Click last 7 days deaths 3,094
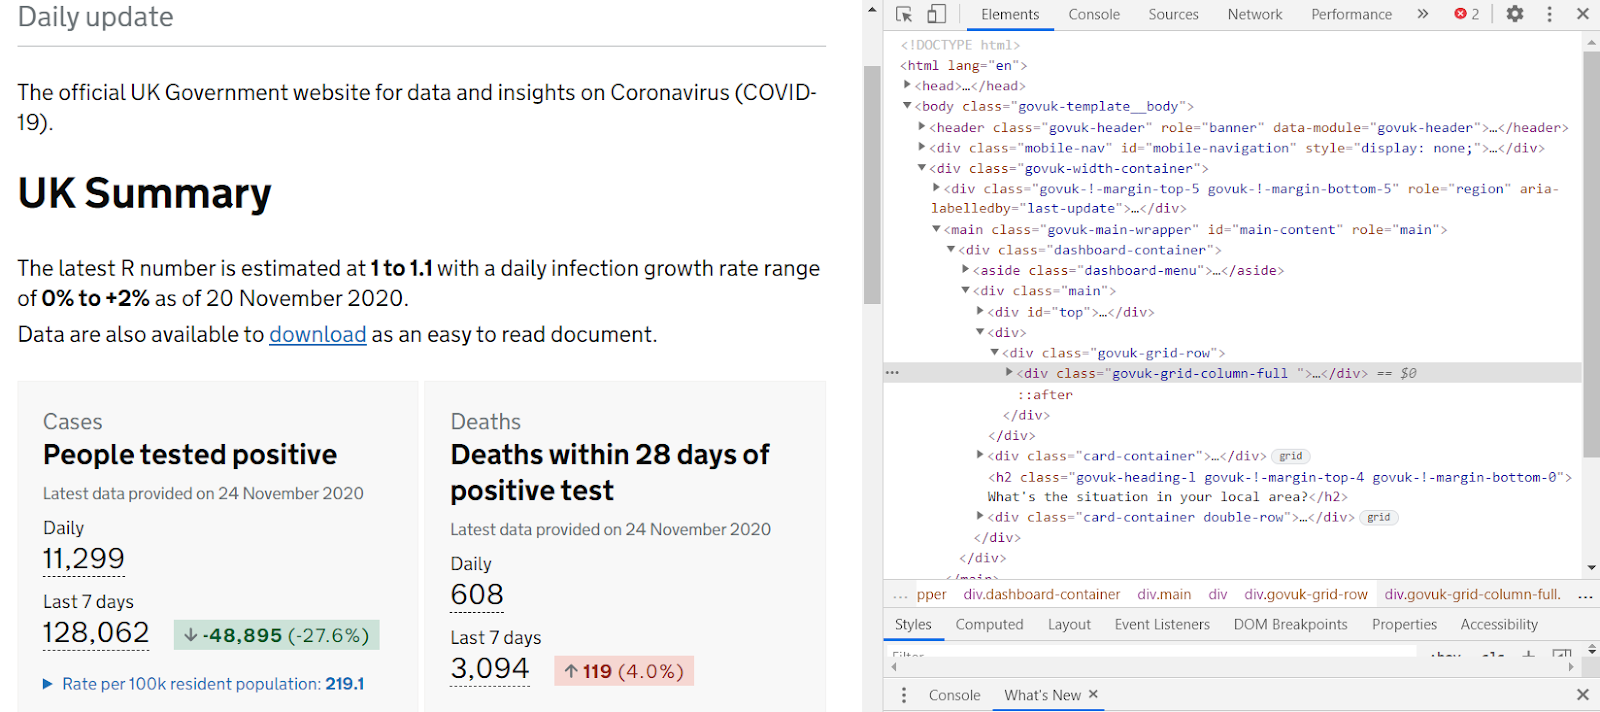The image size is (1600, 712). (490, 669)
